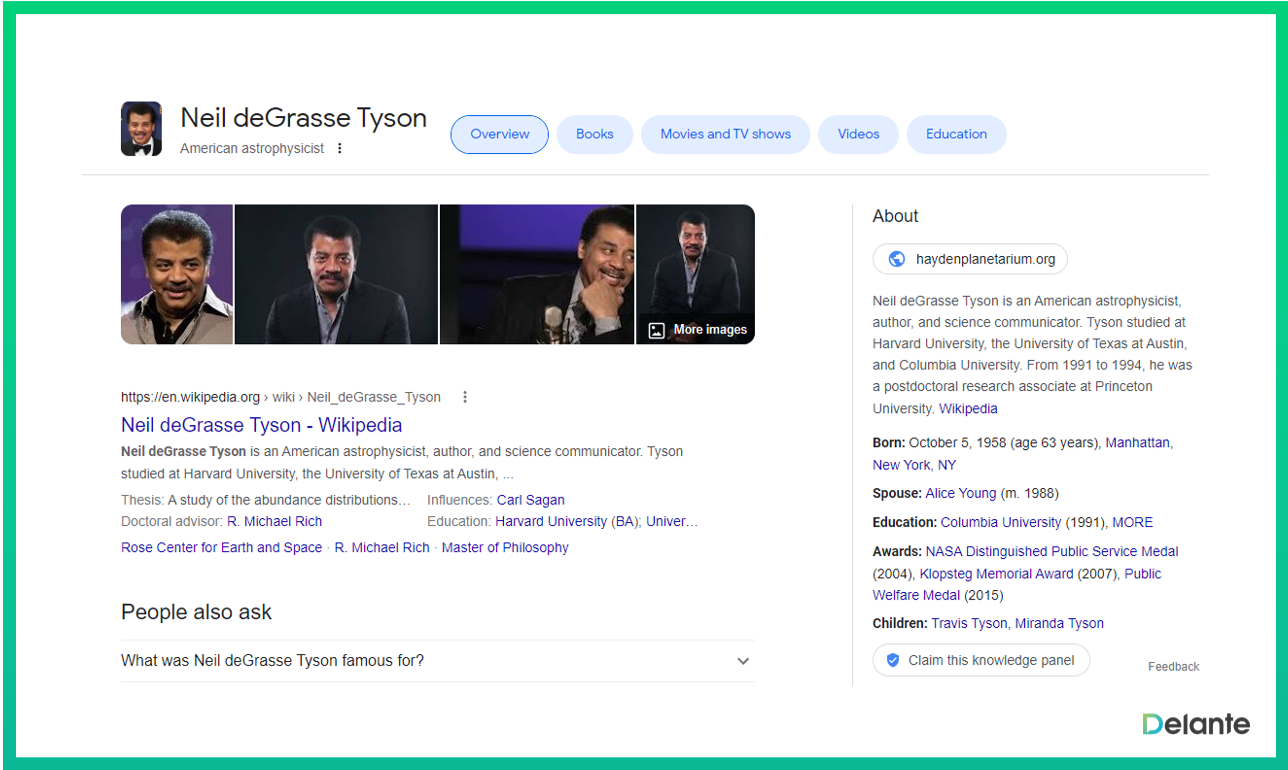Click the shield icon on Claim this knowledge panel
Image resolution: width=1288 pixels, height=770 pixels.
(893, 660)
